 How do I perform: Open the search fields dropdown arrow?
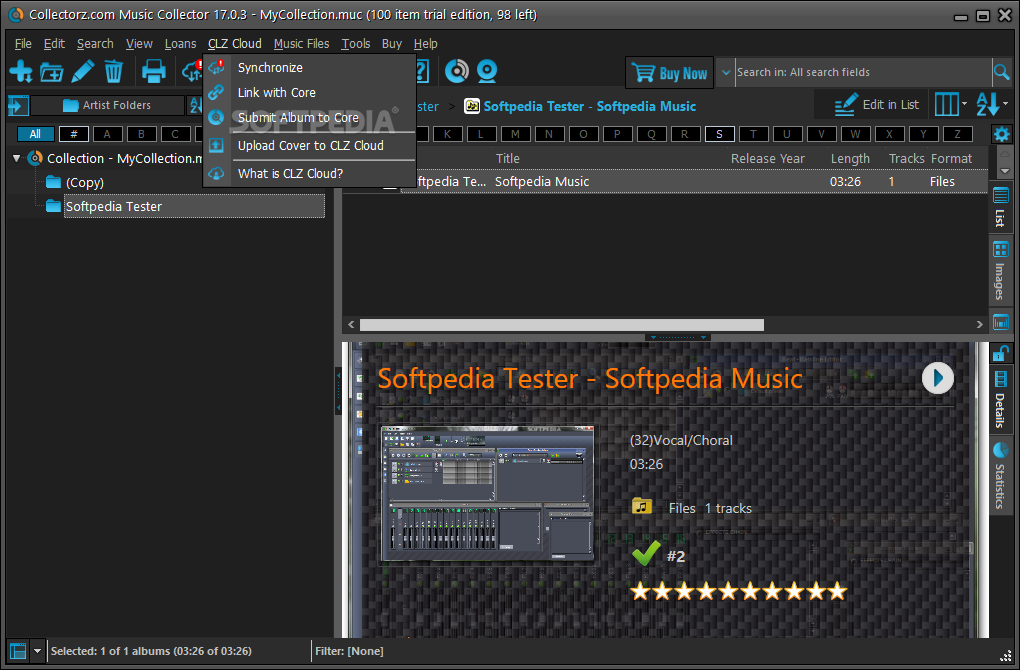pos(726,72)
